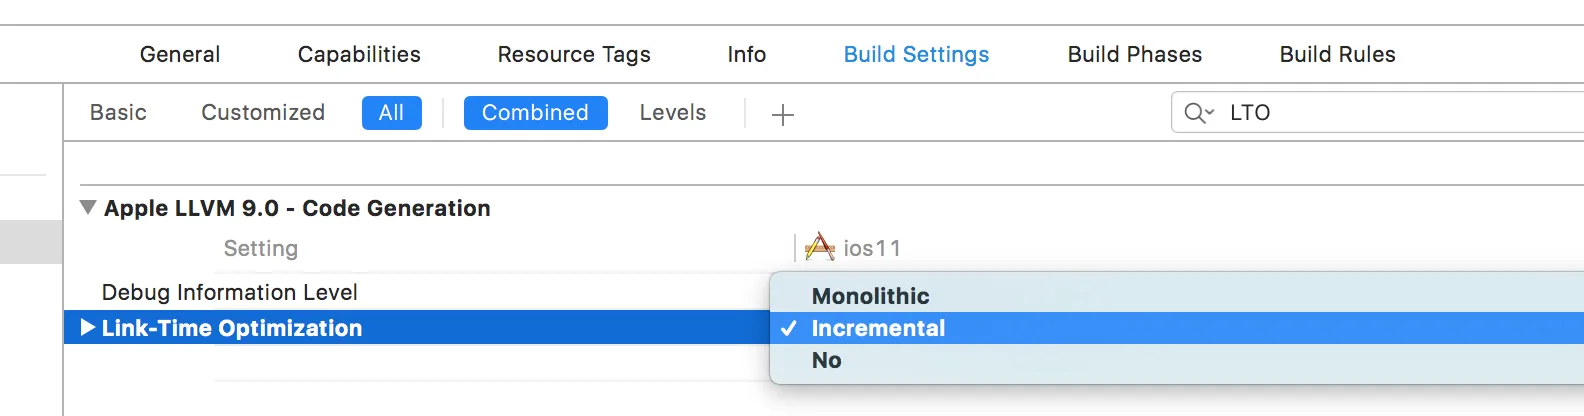The image size is (1584, 416).
Task: Click the ios11 target app icon
Action: coord(819,247)
